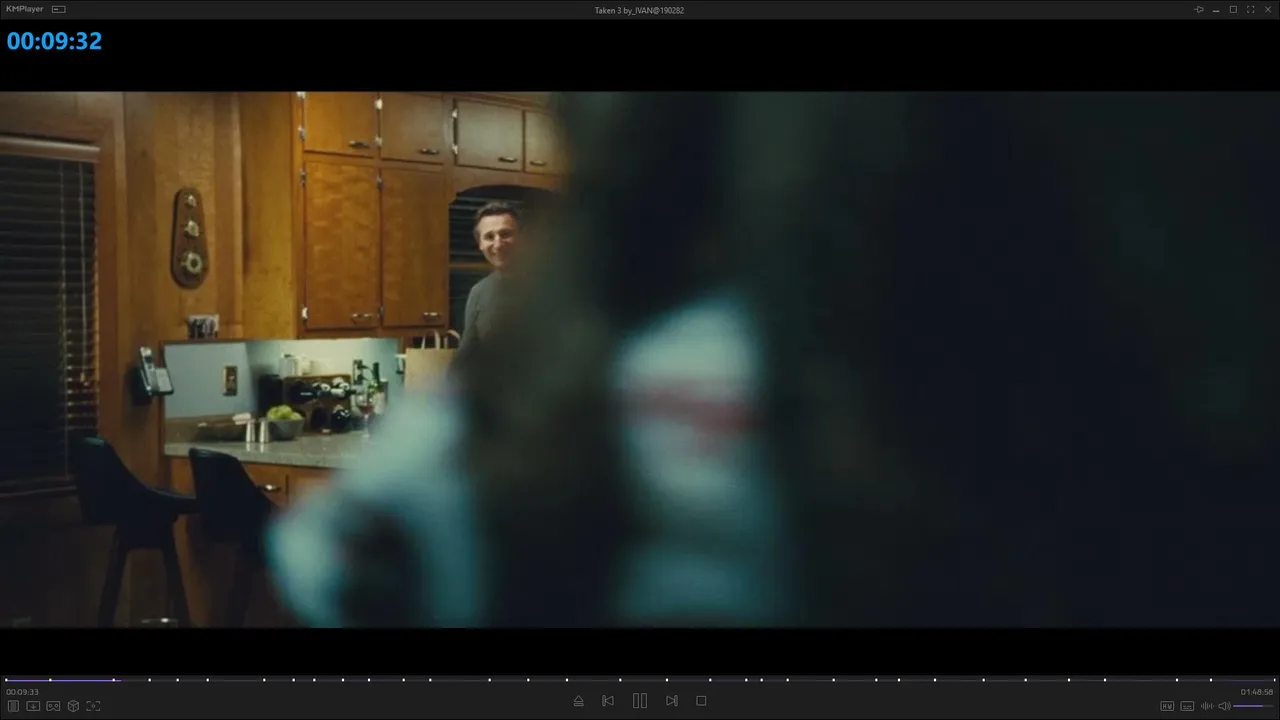This screenshot has width=1280, height=720.
Task: Minimize the KMPlayer window
Action: tap(1216, 9)
